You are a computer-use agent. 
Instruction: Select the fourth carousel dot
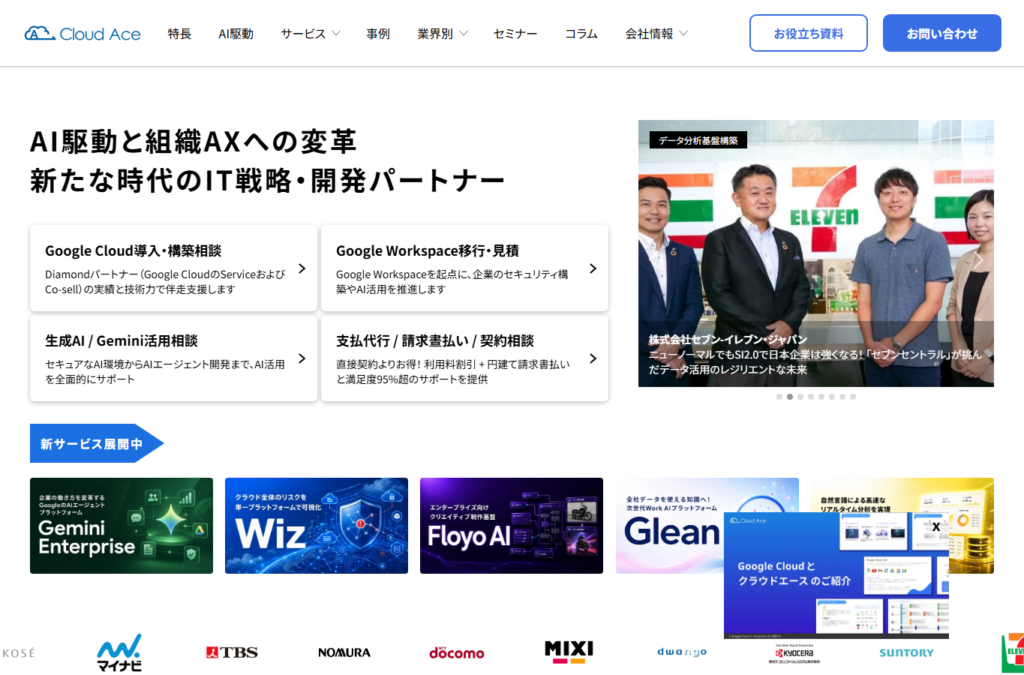pos(810,397)
